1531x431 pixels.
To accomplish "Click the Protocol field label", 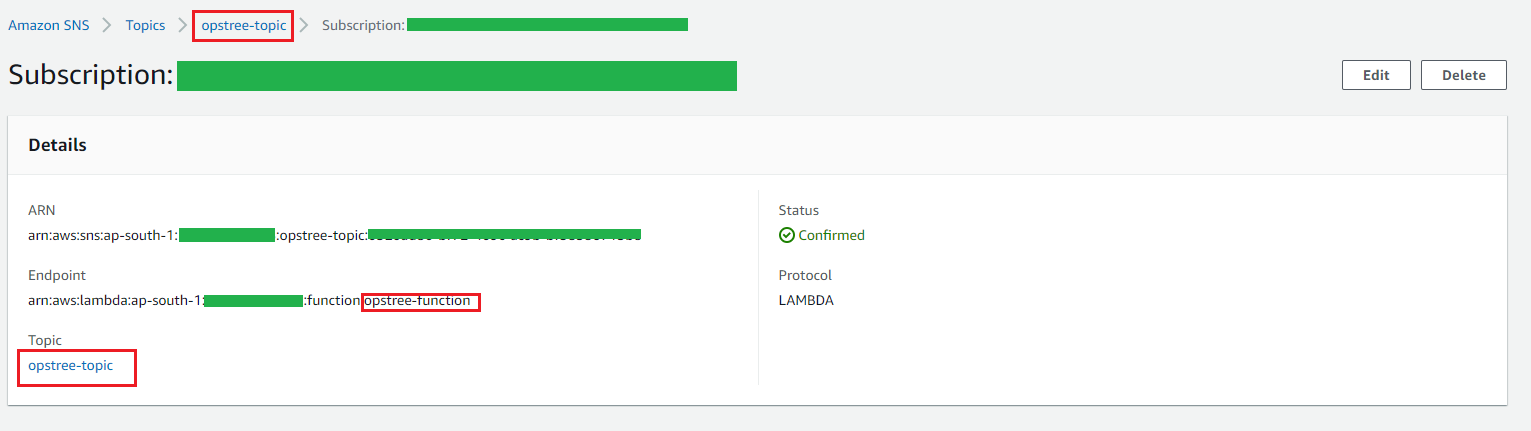I will click(805, 275).
